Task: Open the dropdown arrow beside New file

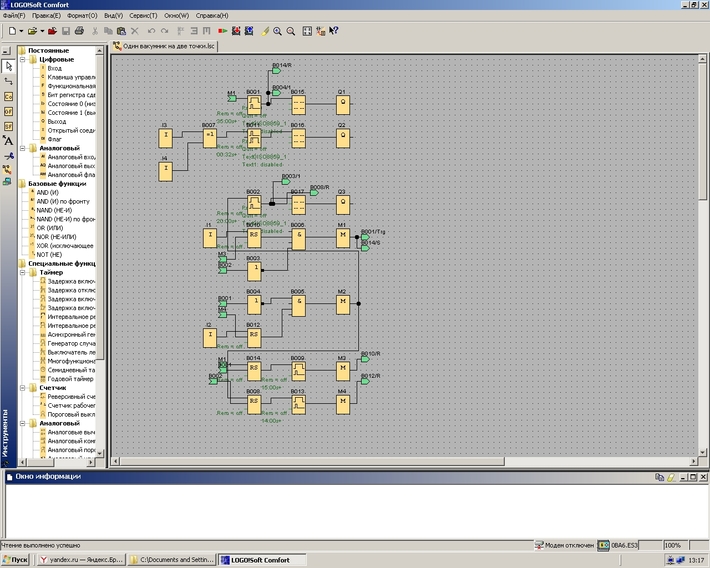Action: coord(21,31)
